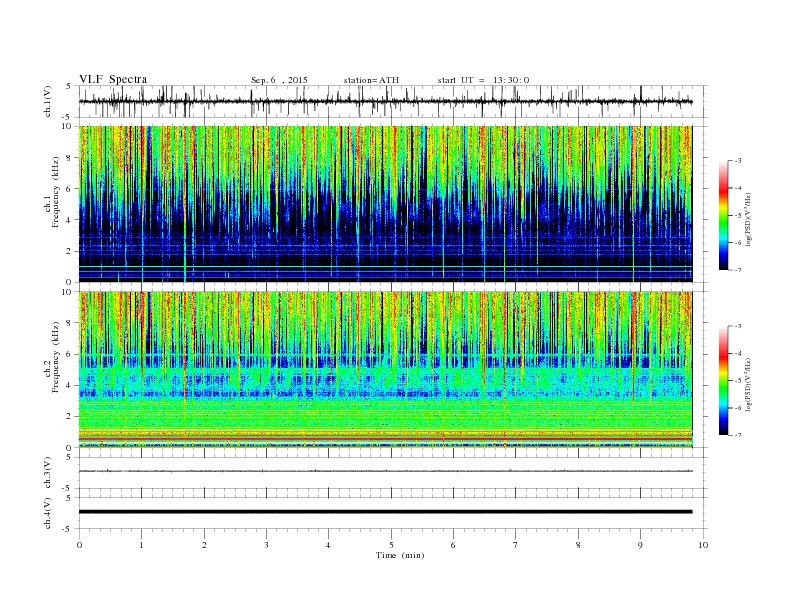The width and height of the screenshot is (792, 612).
Task: Click the time axis tick label "0"
Action: [79, 545]
